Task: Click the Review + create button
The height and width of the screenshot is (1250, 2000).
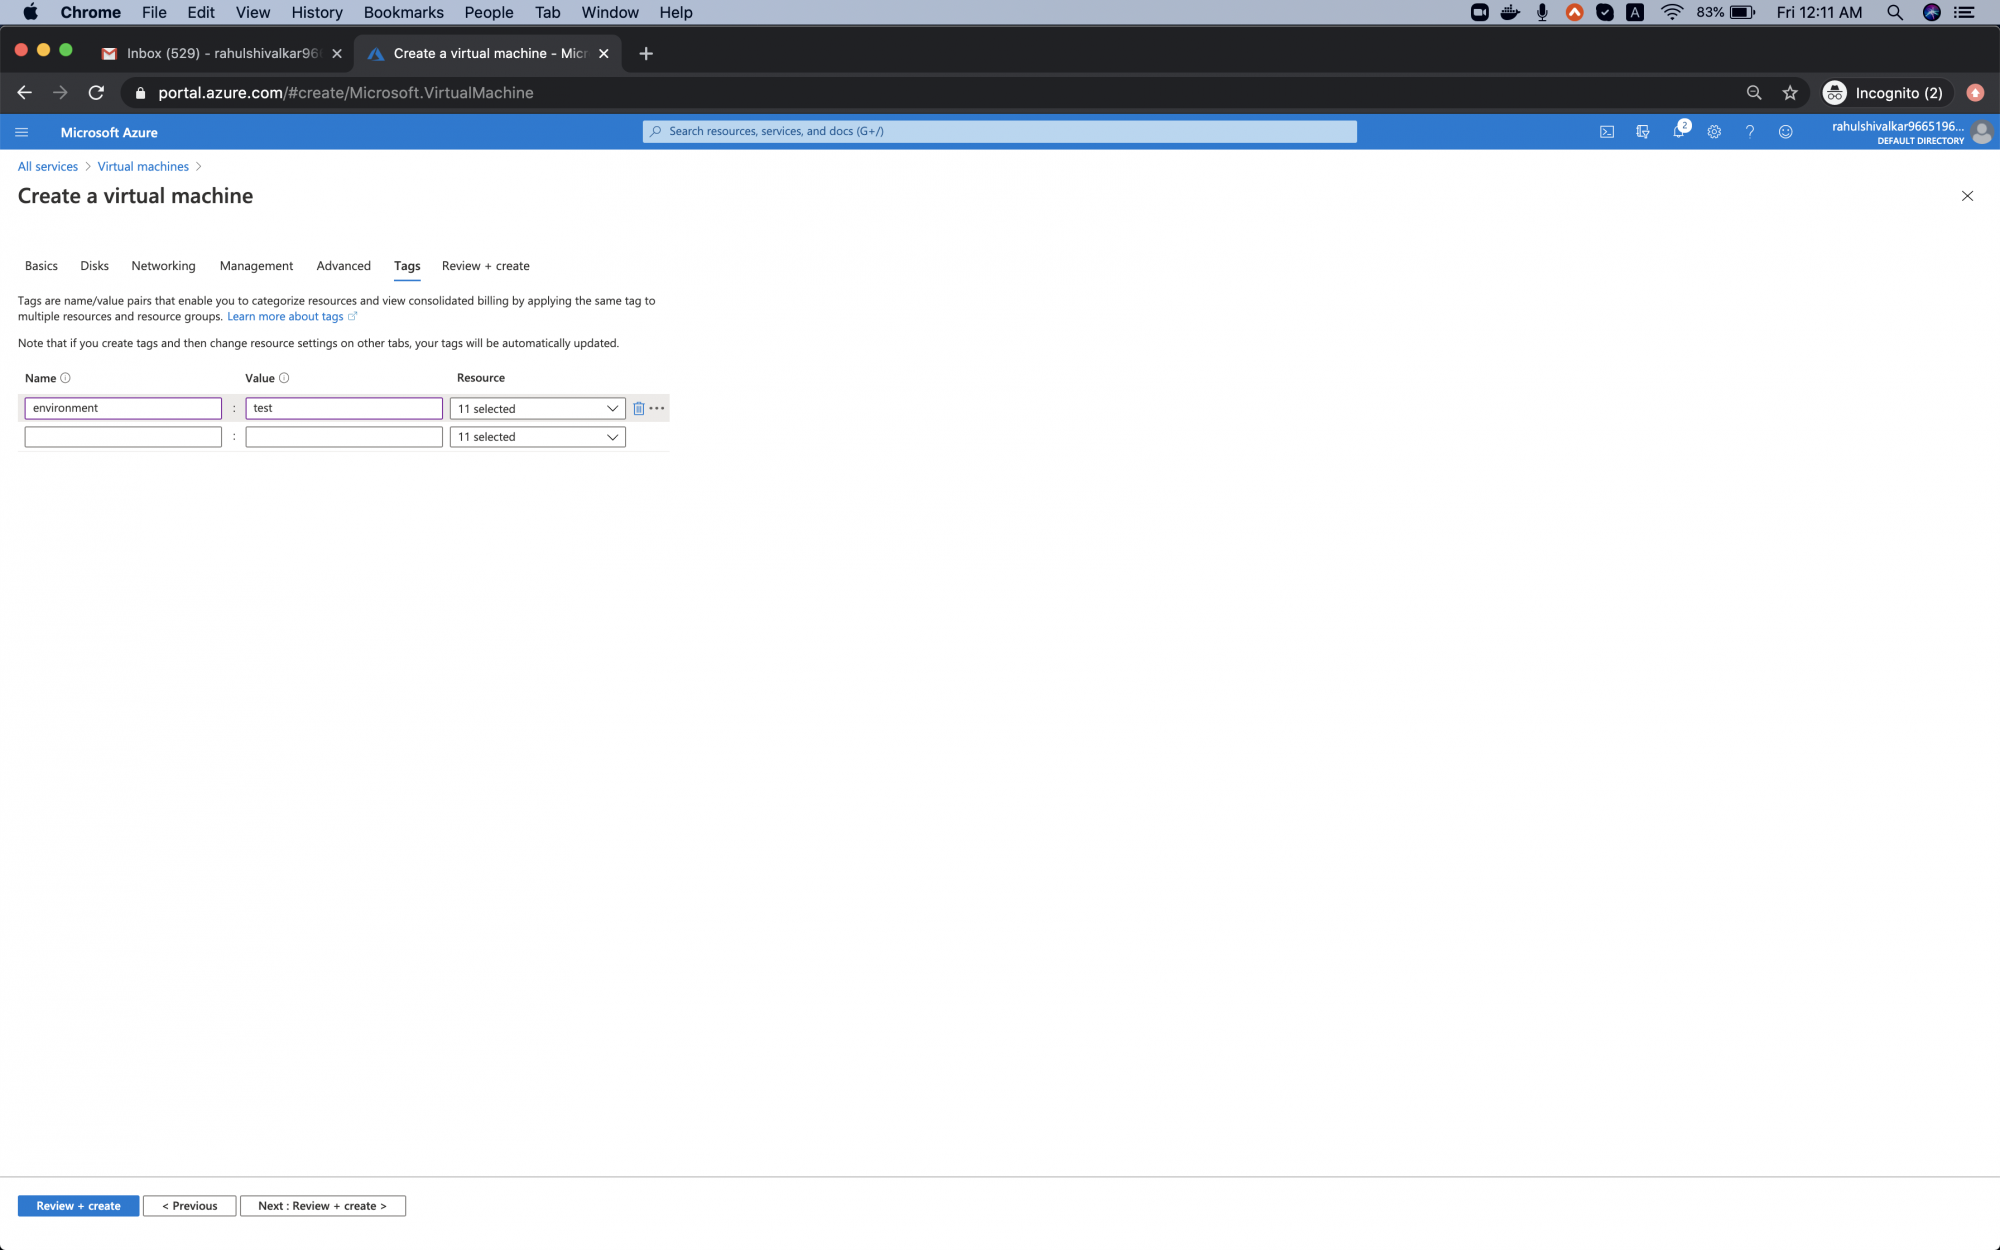Action: click(x=77, y=1205)
